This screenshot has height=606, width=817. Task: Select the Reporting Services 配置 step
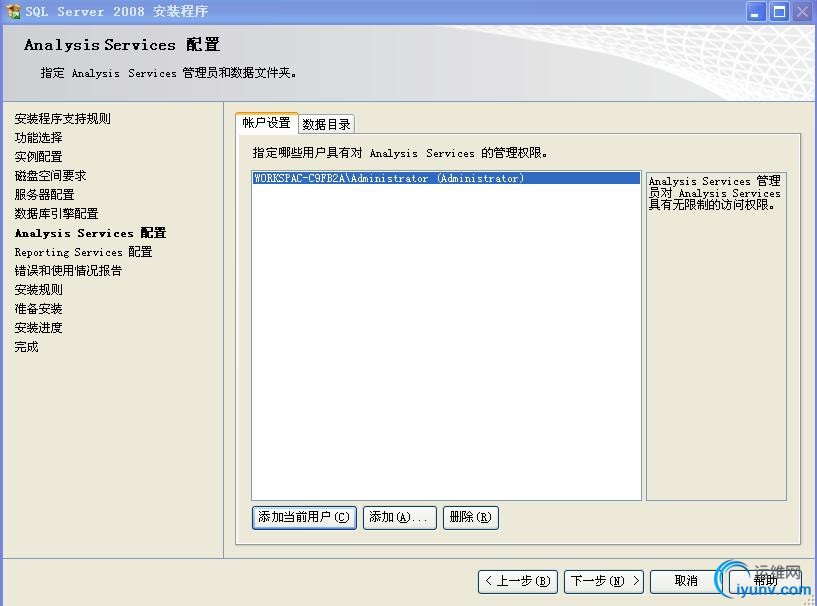tap(83, 252)
